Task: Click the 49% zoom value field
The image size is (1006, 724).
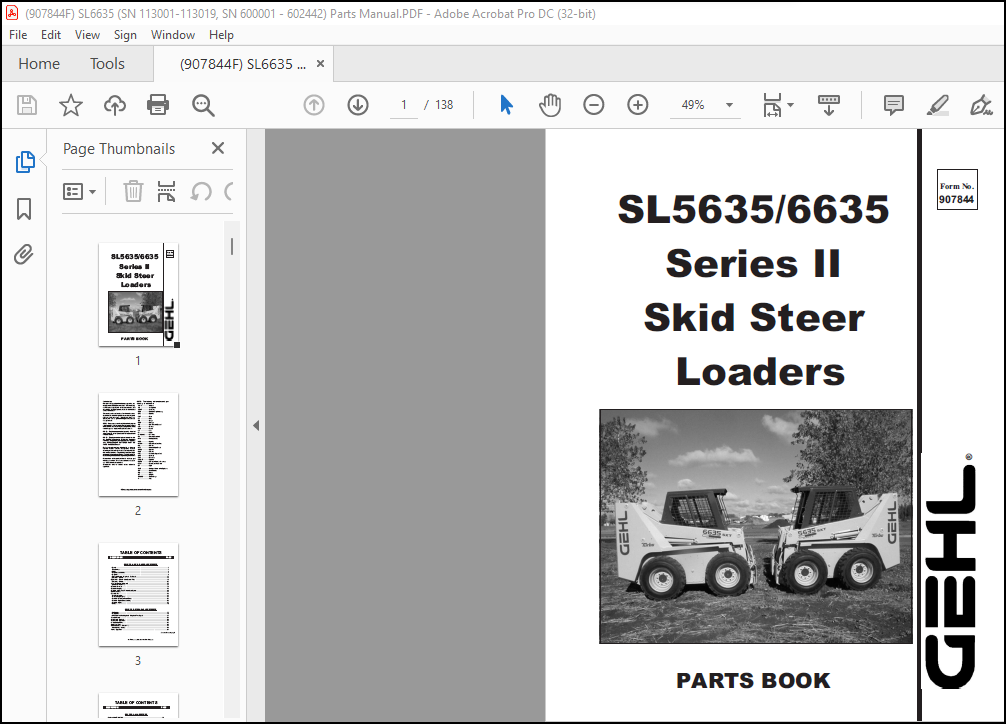Action: 693,105
